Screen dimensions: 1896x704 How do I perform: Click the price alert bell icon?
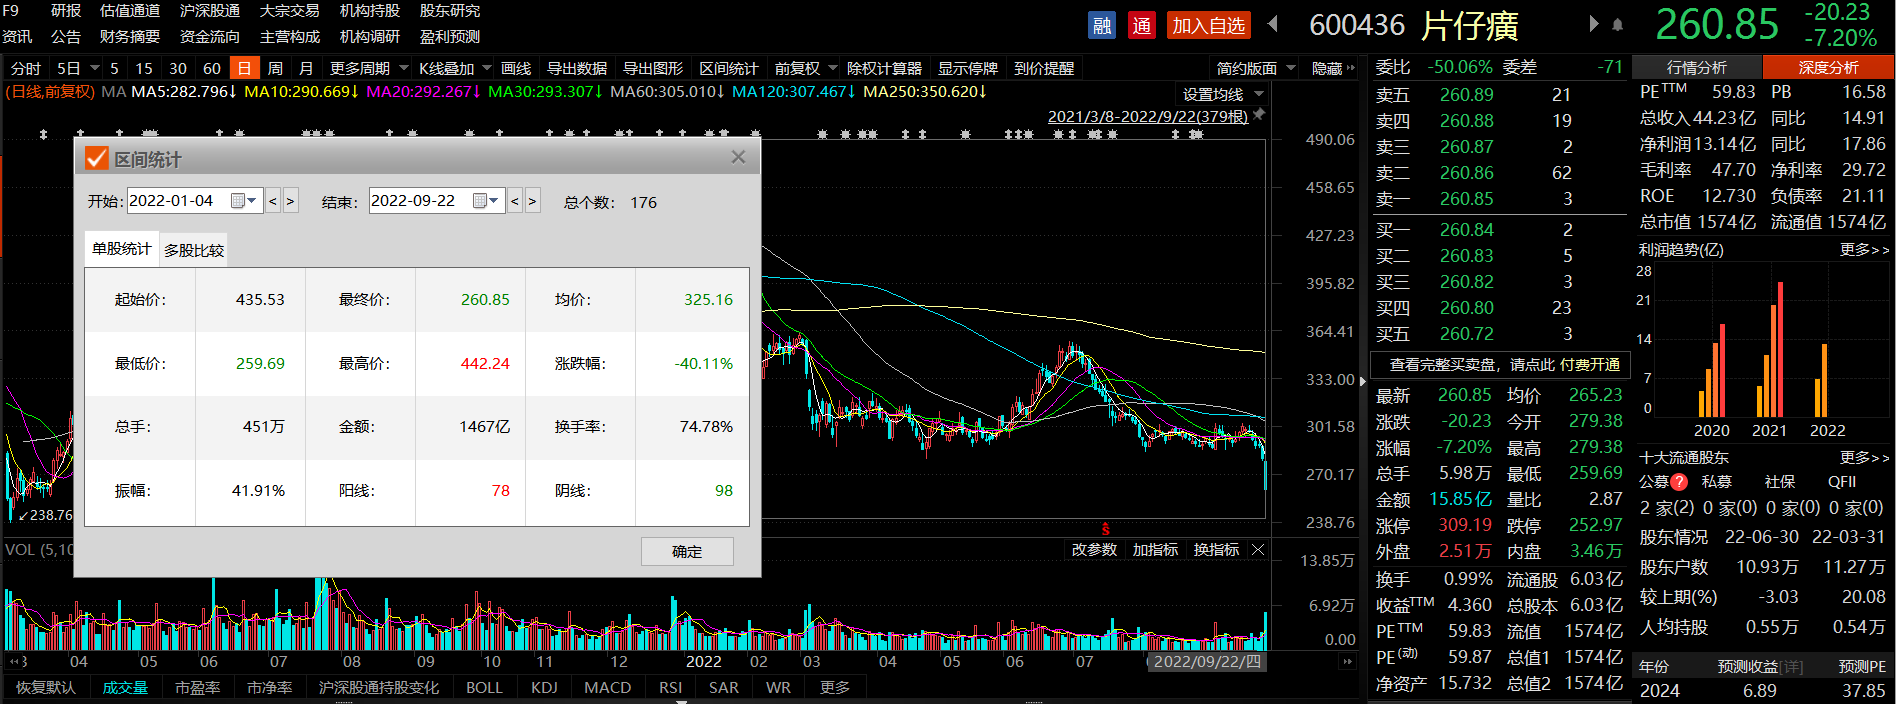point(1617,24)
